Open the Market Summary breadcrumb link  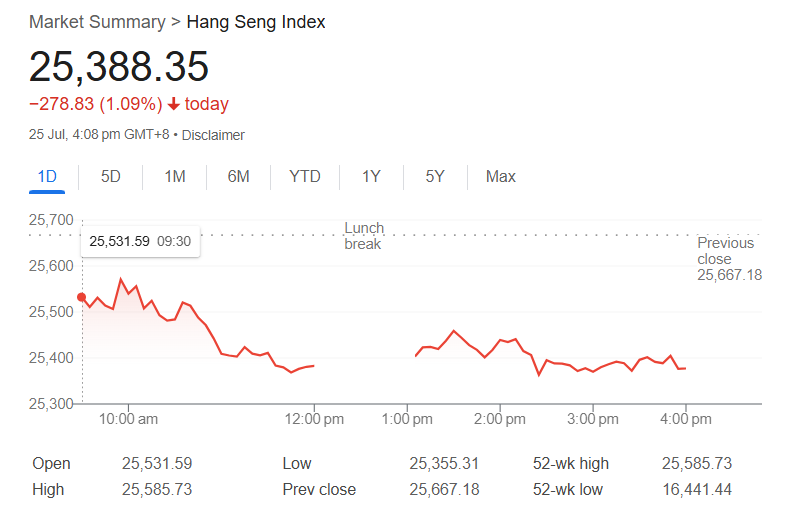[x=97, y=22]
